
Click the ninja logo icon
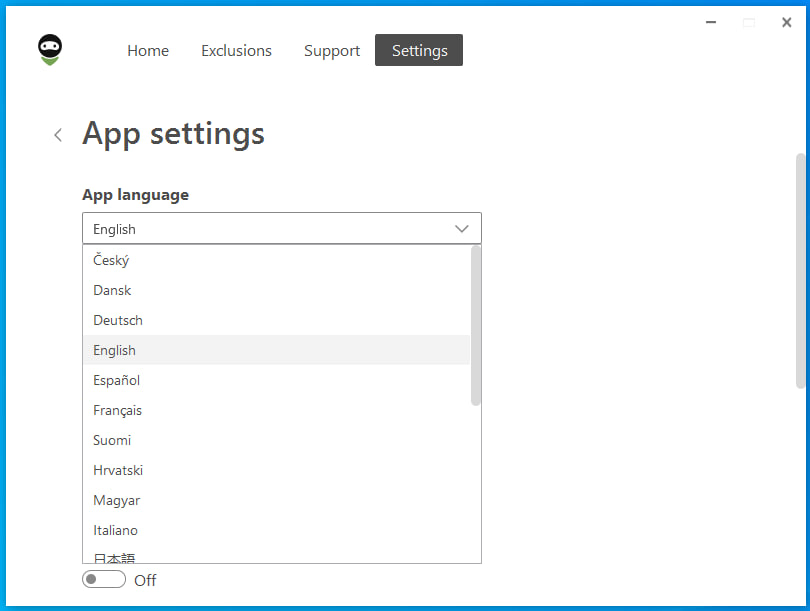click(x=50, y=50)
